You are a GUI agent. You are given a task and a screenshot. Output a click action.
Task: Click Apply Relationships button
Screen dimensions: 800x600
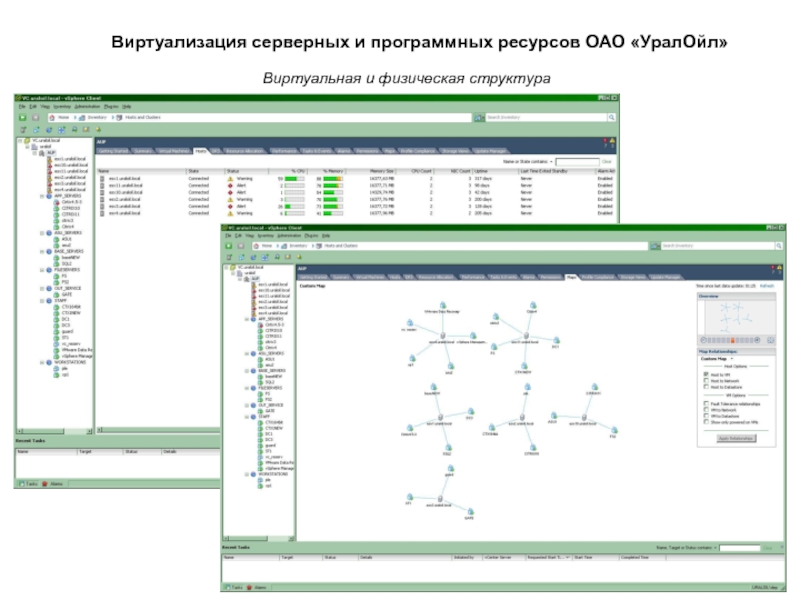(x=736, y=438)
